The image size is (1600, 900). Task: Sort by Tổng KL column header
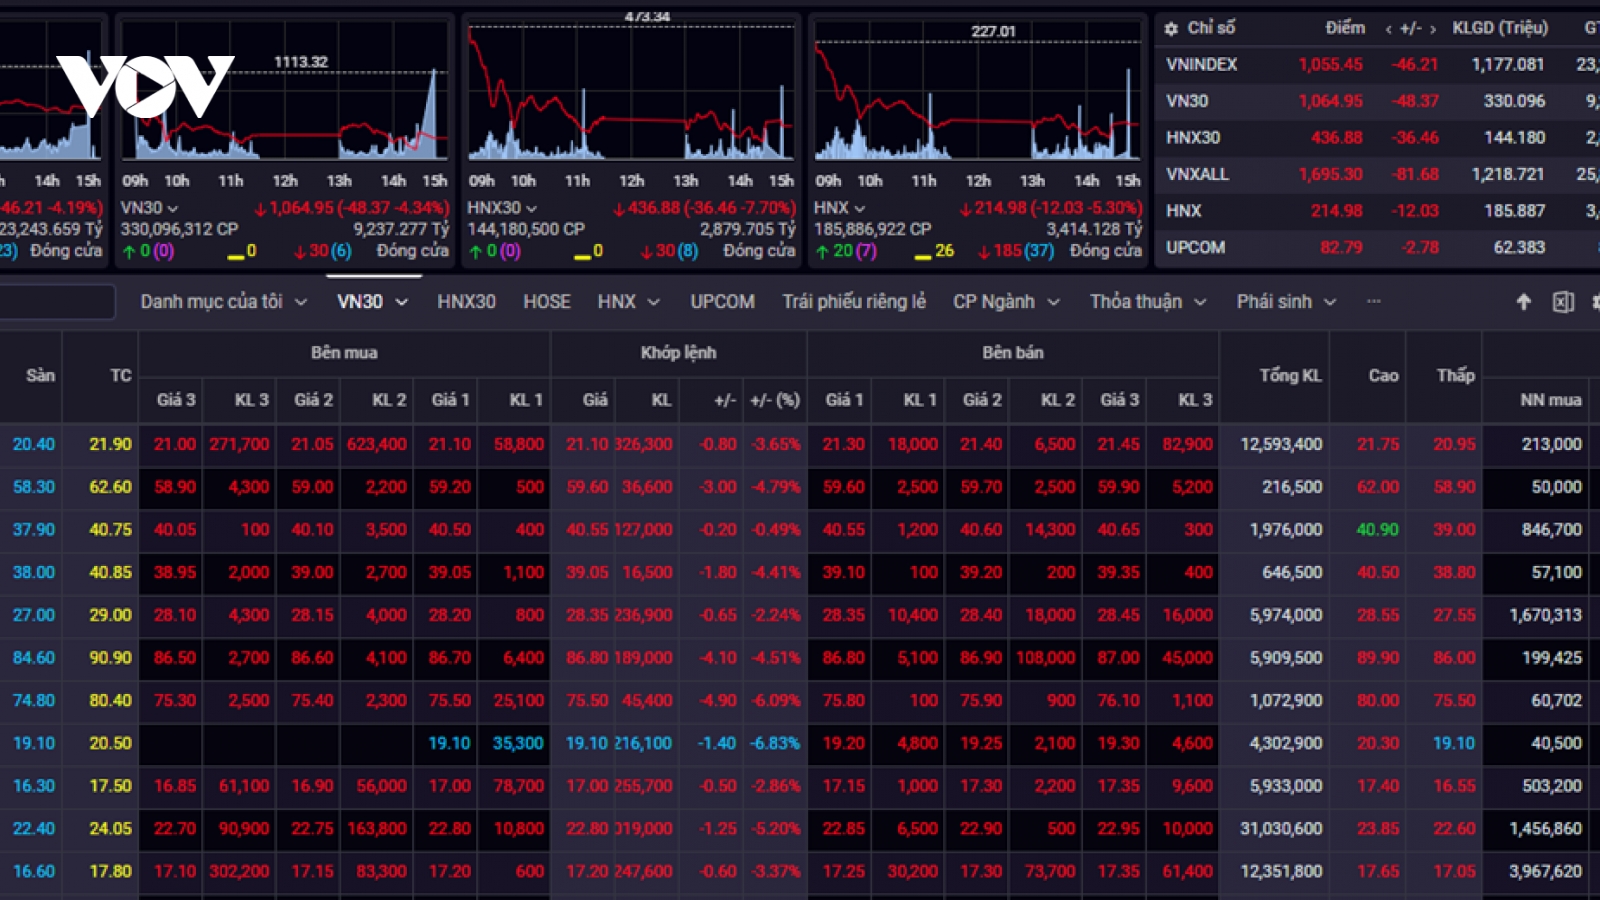pyautogui.click(x=1290, y=376)
